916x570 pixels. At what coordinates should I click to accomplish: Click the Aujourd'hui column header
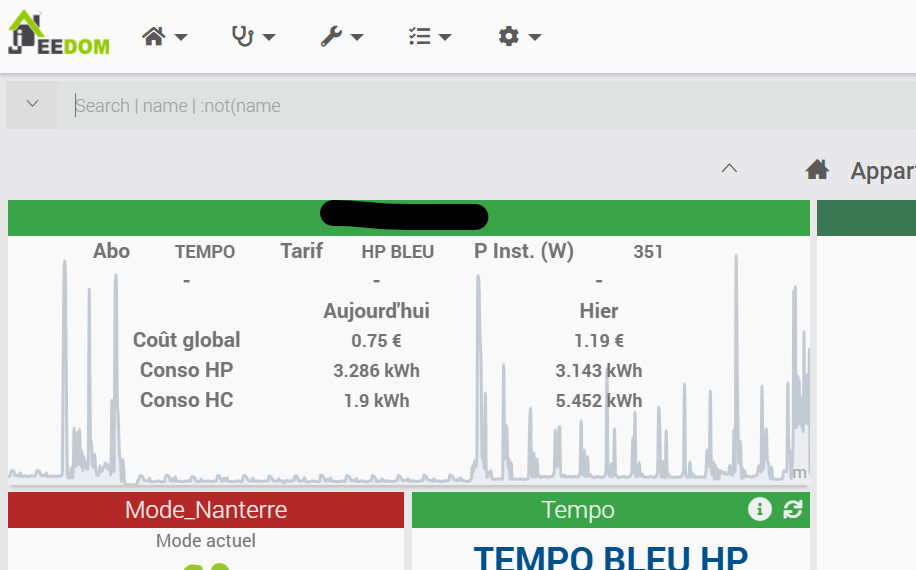[376, 311]
